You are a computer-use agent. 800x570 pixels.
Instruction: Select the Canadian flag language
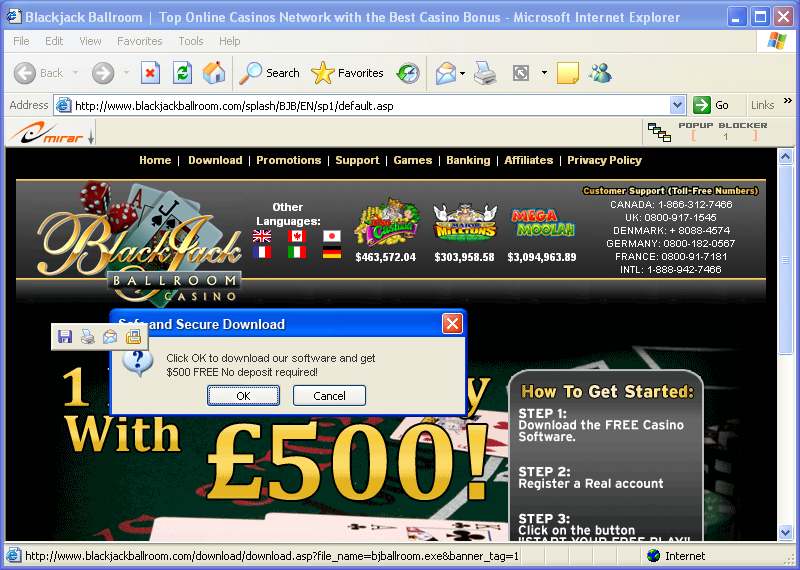click(297, 236)
